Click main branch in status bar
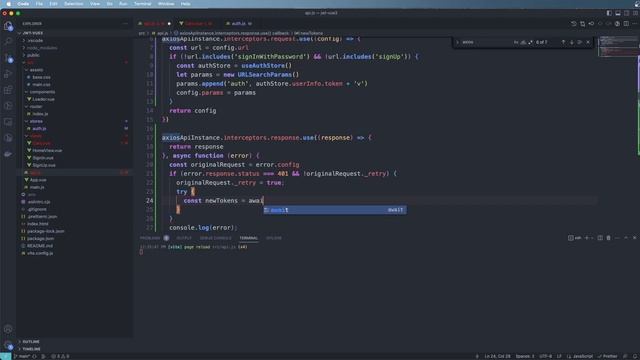640x360 pixels. (x=22, y=356)
